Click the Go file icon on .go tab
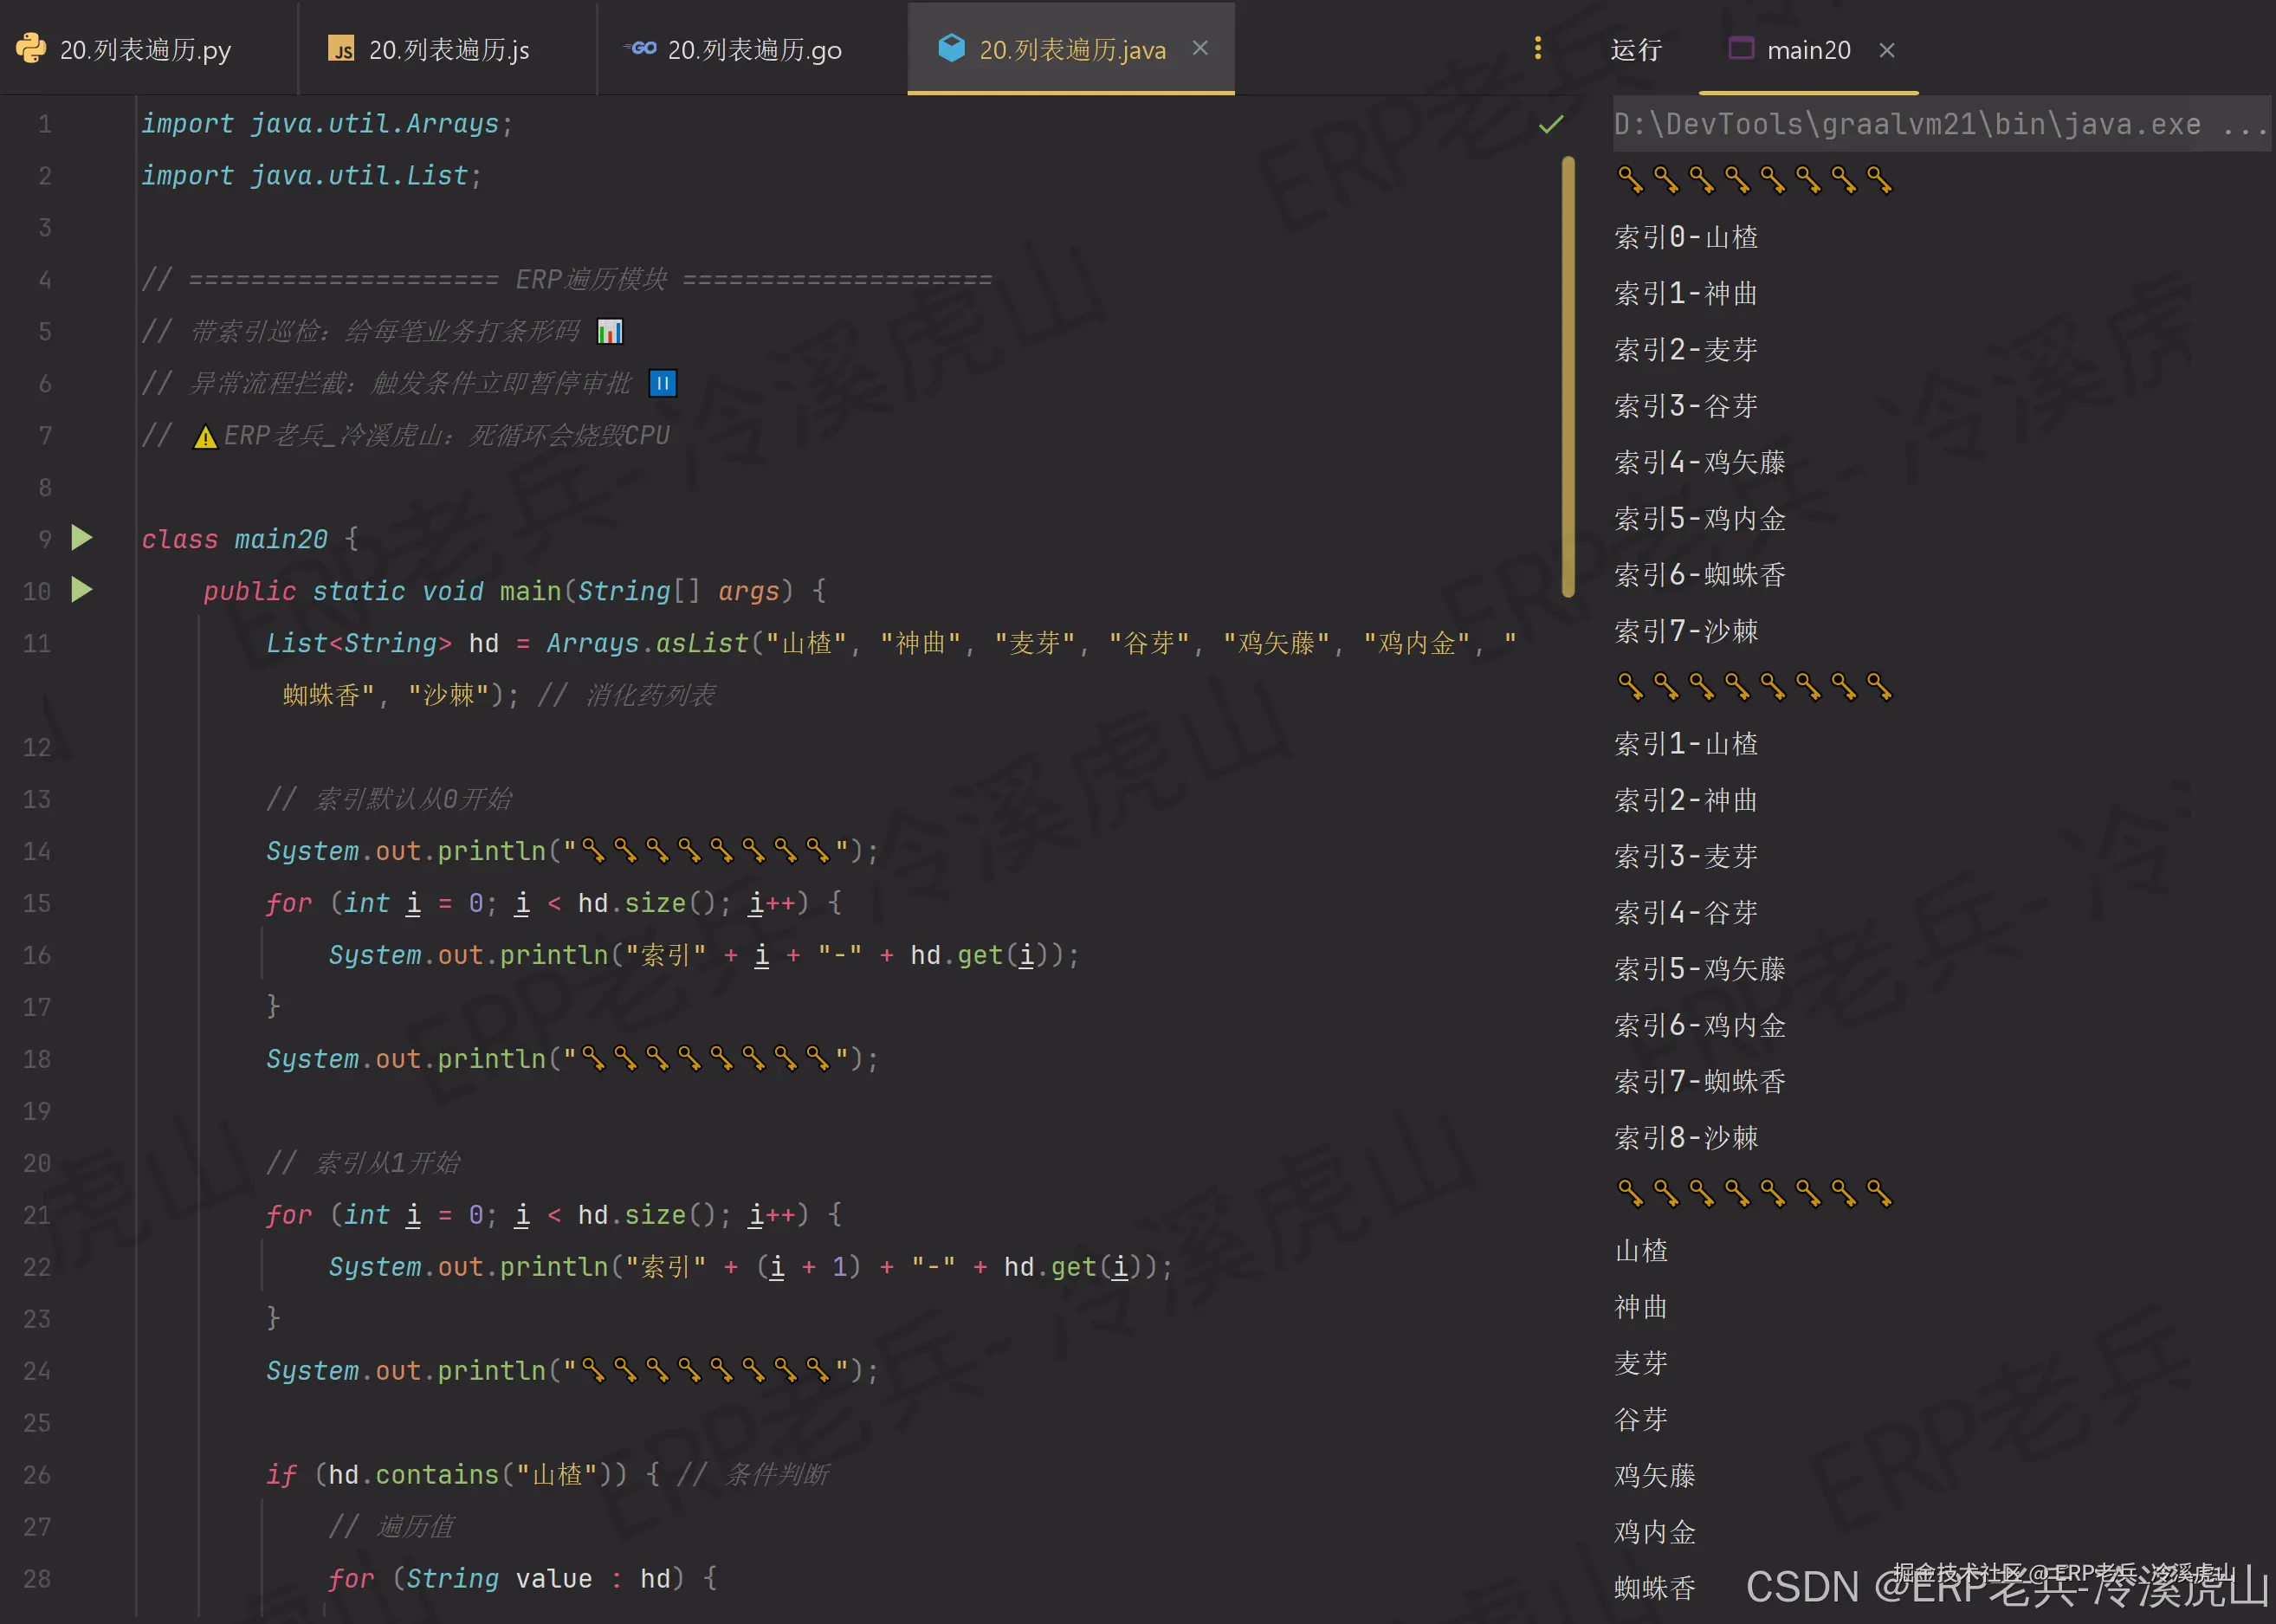2276x1624 pixels. coord(640,48)
